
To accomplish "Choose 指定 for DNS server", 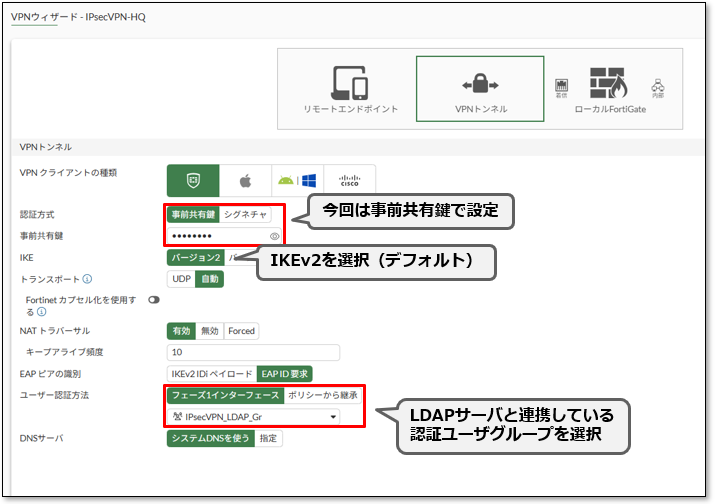I will (x=269, y=438).
